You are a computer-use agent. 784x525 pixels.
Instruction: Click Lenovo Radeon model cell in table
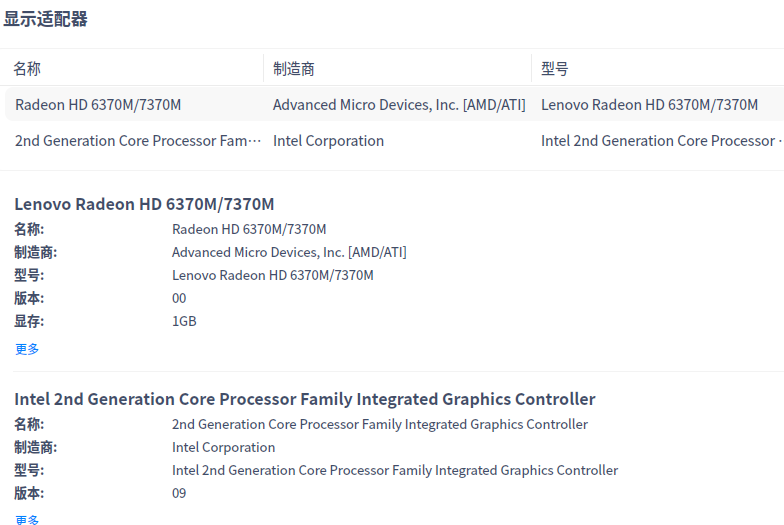pyautogui.click(x=649, y=105)
